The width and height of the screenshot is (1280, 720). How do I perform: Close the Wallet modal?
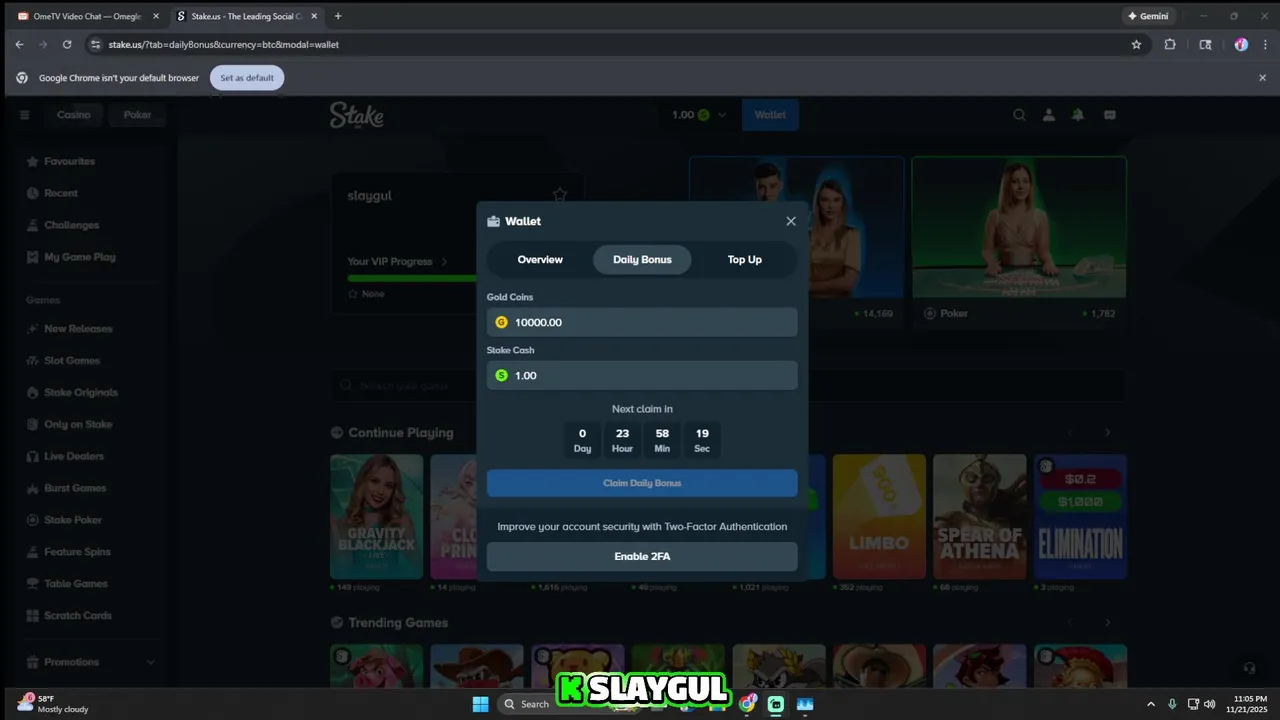click(791, 221)
